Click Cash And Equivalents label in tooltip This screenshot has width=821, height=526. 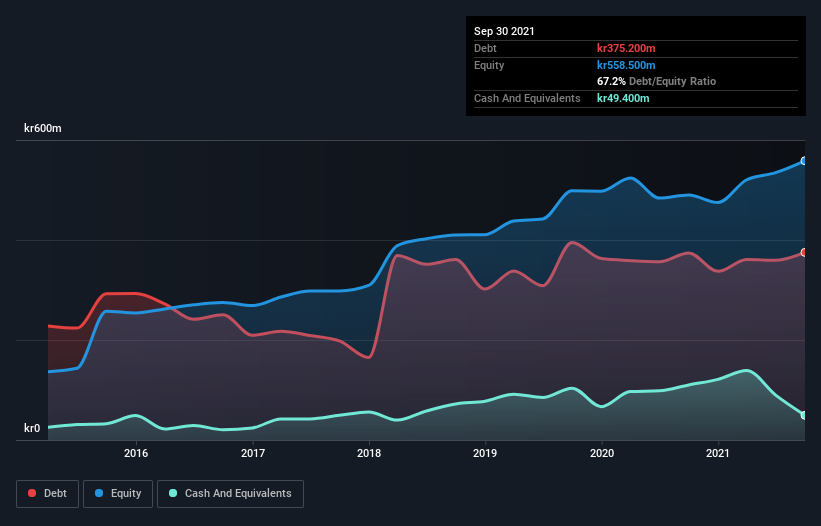coord(527,98)
